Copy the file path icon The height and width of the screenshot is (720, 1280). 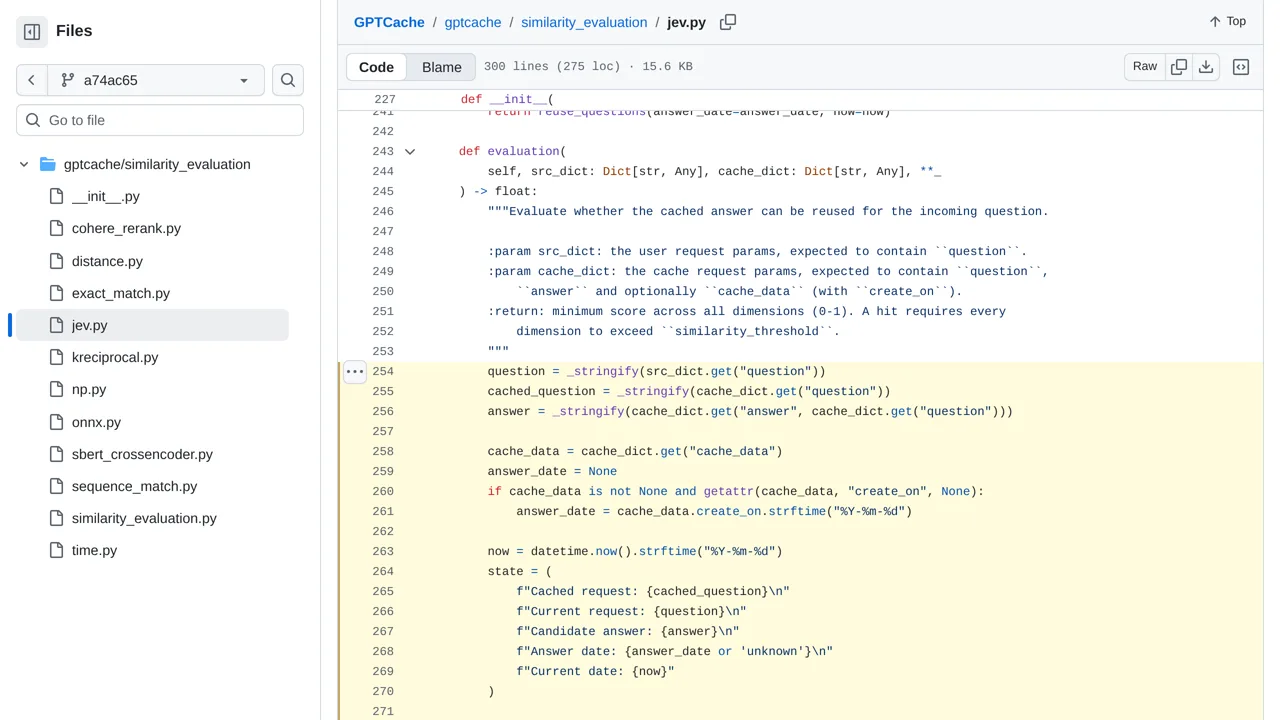[x=728, y=22]
